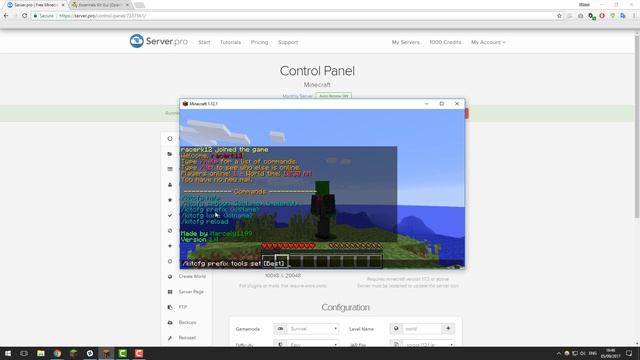
Task: Switch to the Server.pro browser tab
Action: point(34,5)
